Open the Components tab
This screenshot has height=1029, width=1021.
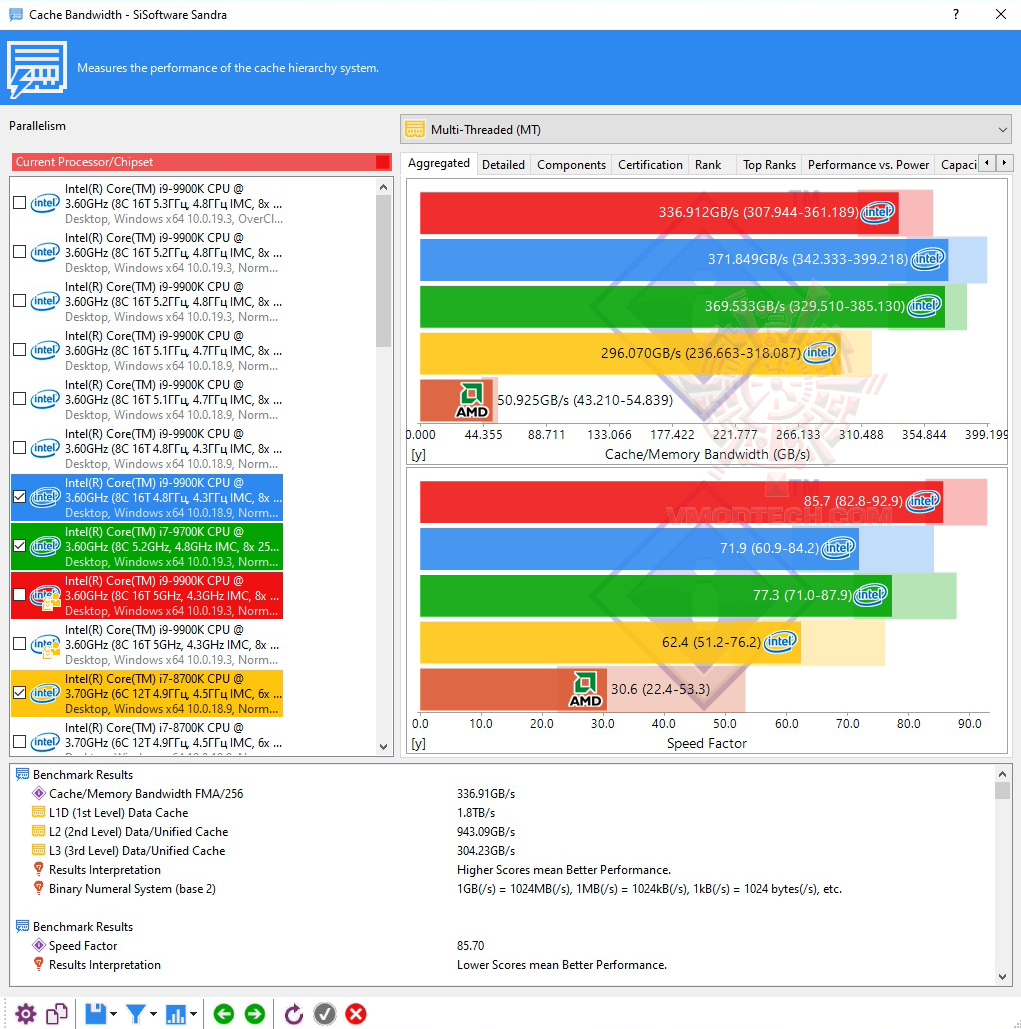[x=571, y=165]
